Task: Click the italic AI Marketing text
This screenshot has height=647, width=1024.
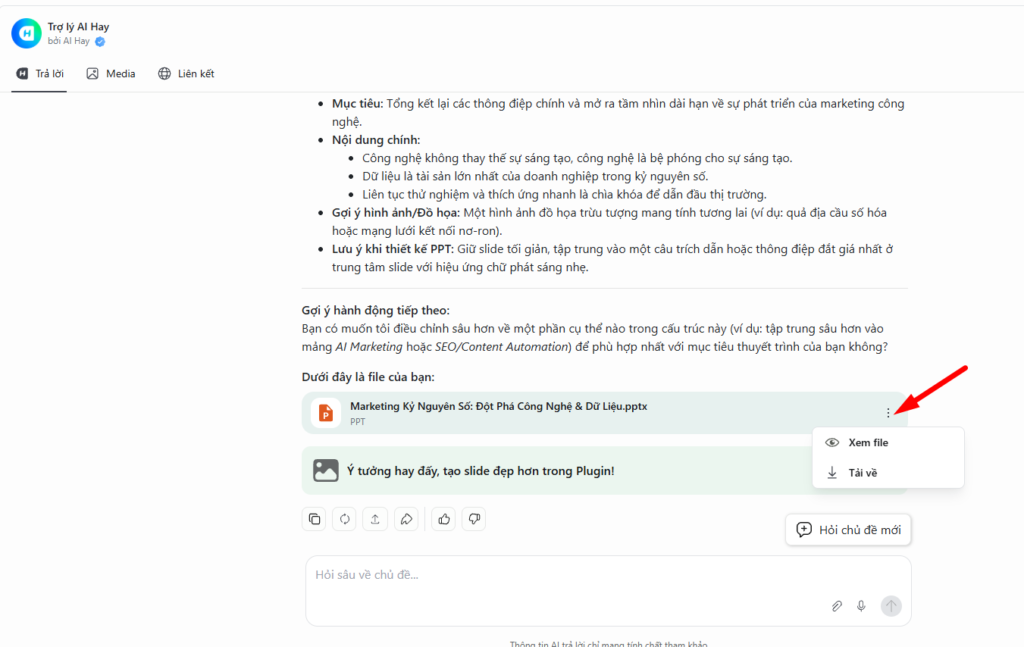Action: tap(369, 347)
